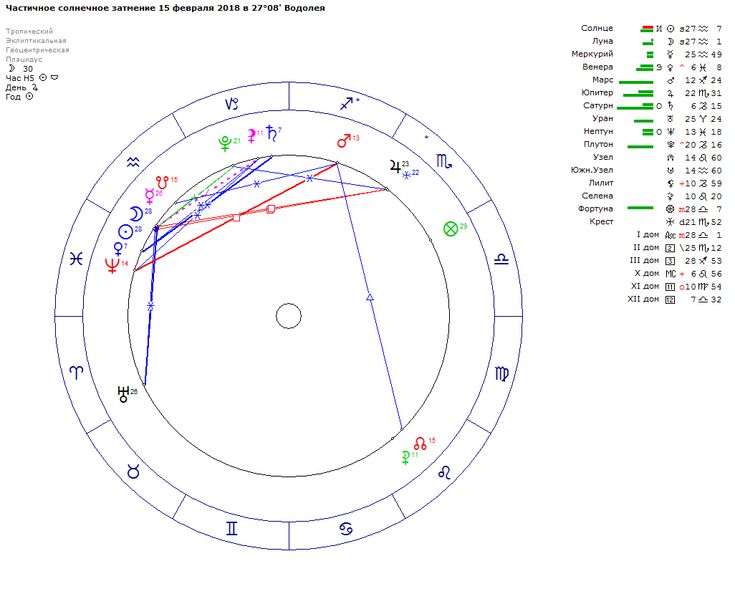Click the green strength bar beside Марс
Image resolution: width=735 pixels, height=589 pixels.
click(636, 80)
